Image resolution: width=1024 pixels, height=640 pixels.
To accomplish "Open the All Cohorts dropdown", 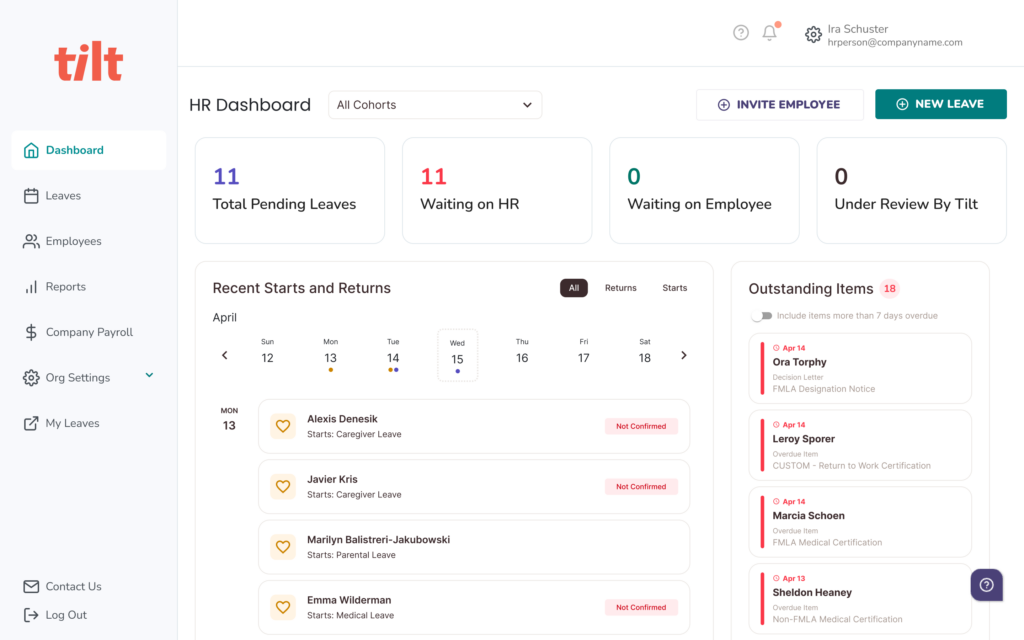I will click(435, 105).
